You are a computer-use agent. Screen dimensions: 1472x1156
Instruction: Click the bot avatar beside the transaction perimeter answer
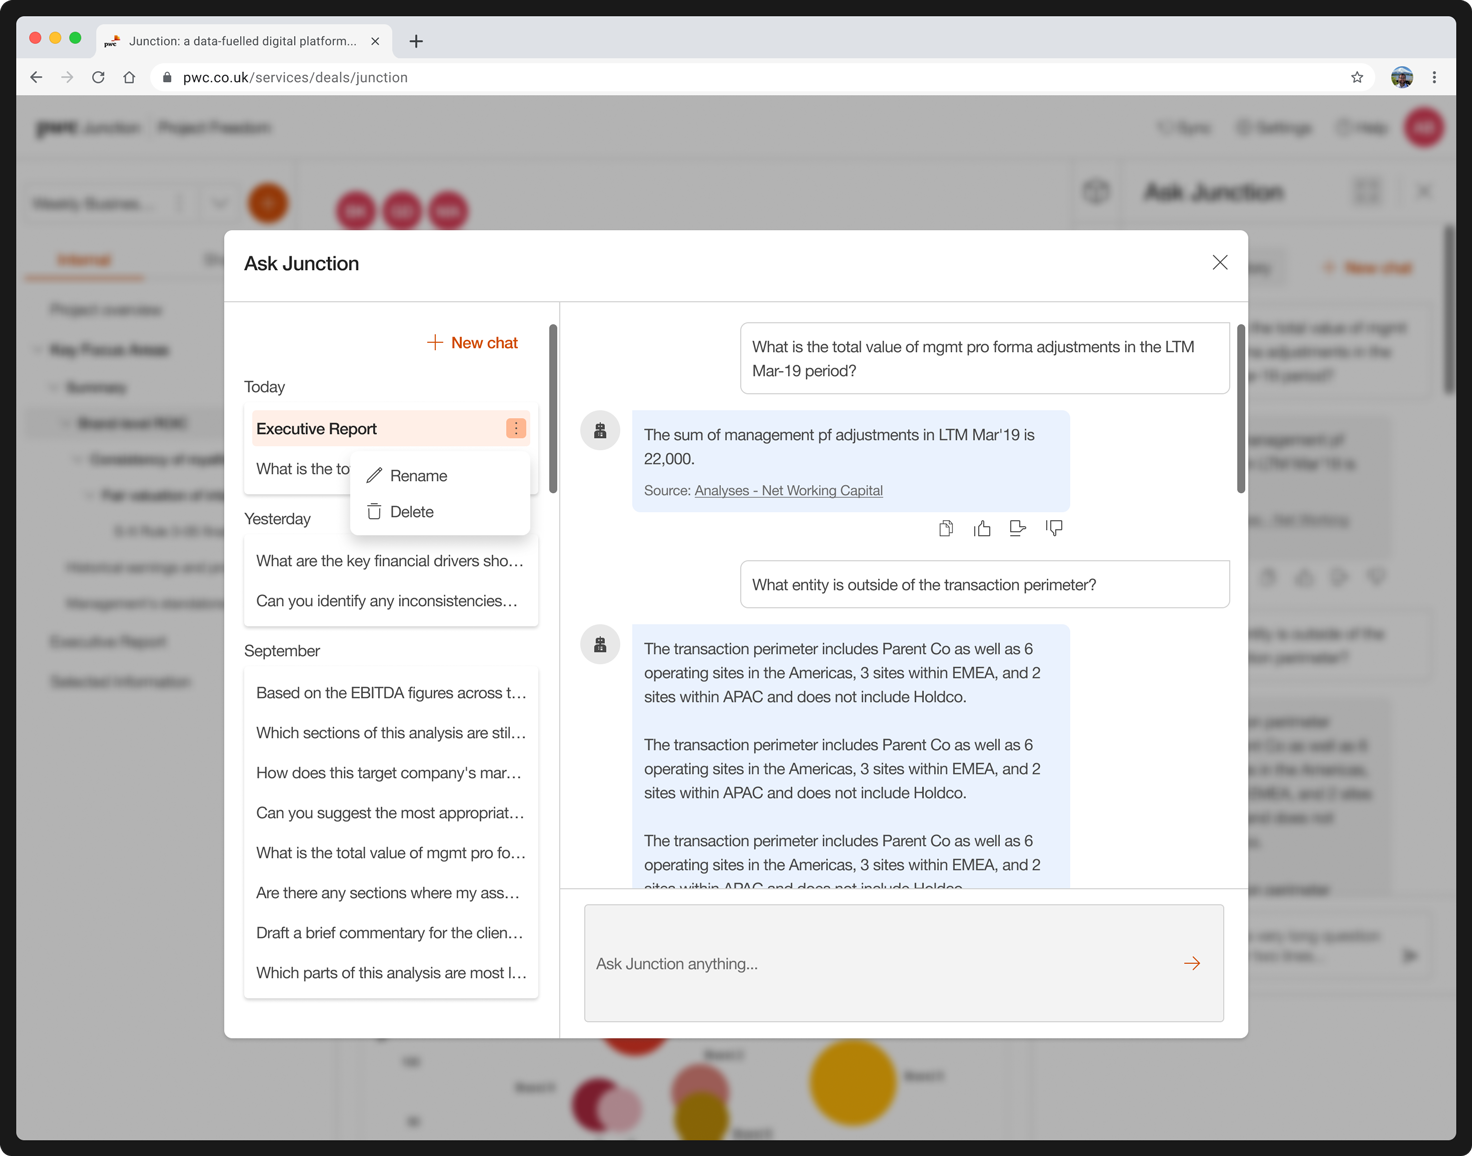[x=600, y=645]
